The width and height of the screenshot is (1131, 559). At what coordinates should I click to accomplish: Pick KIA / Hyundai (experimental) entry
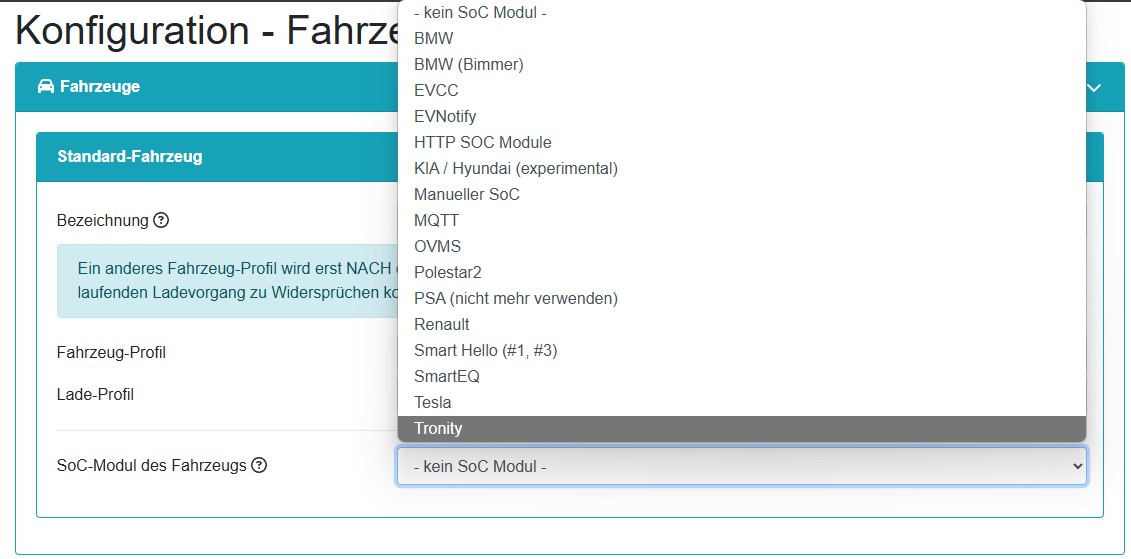pos(516,168)
